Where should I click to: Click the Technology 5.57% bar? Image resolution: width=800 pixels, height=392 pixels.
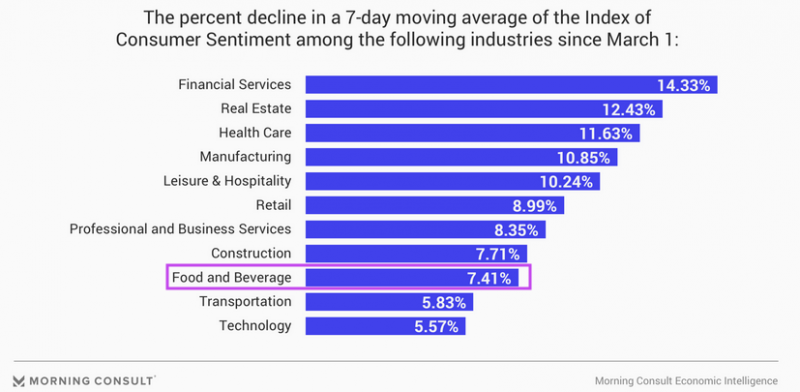pos(386,326)
